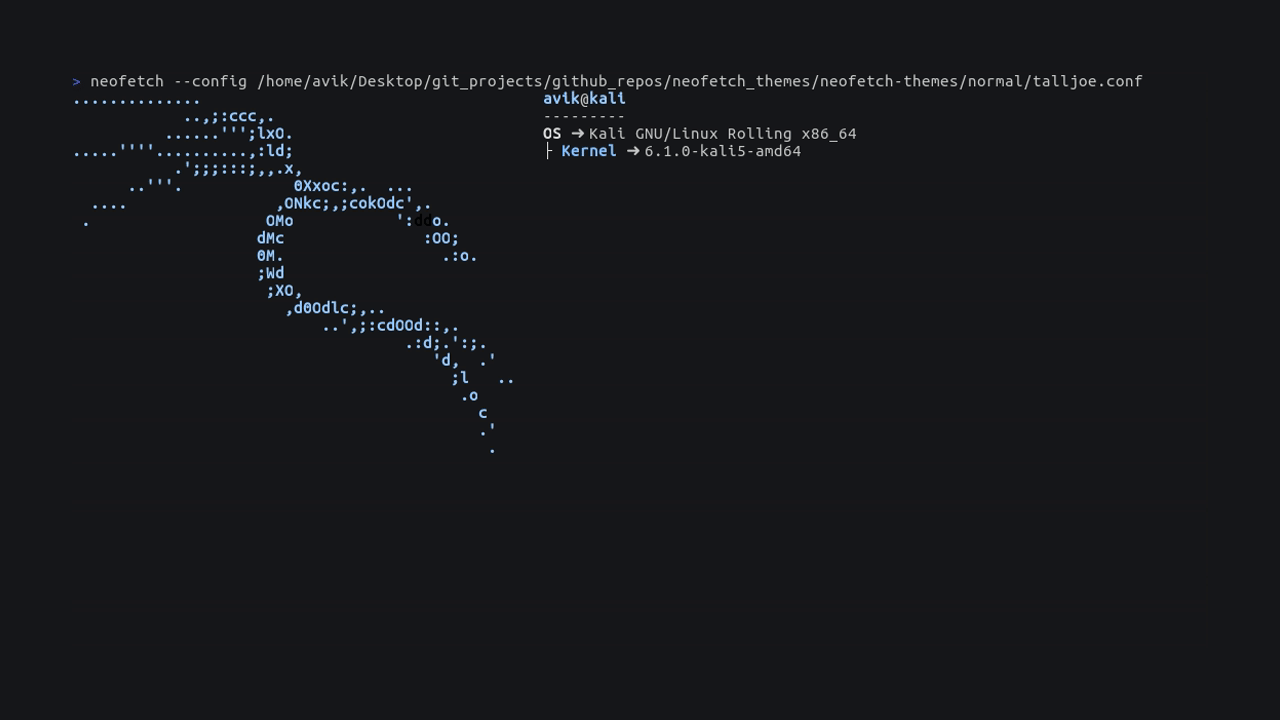
Task: Click the @ symbol between avik and kali
Action: click(x=584, y=99)
